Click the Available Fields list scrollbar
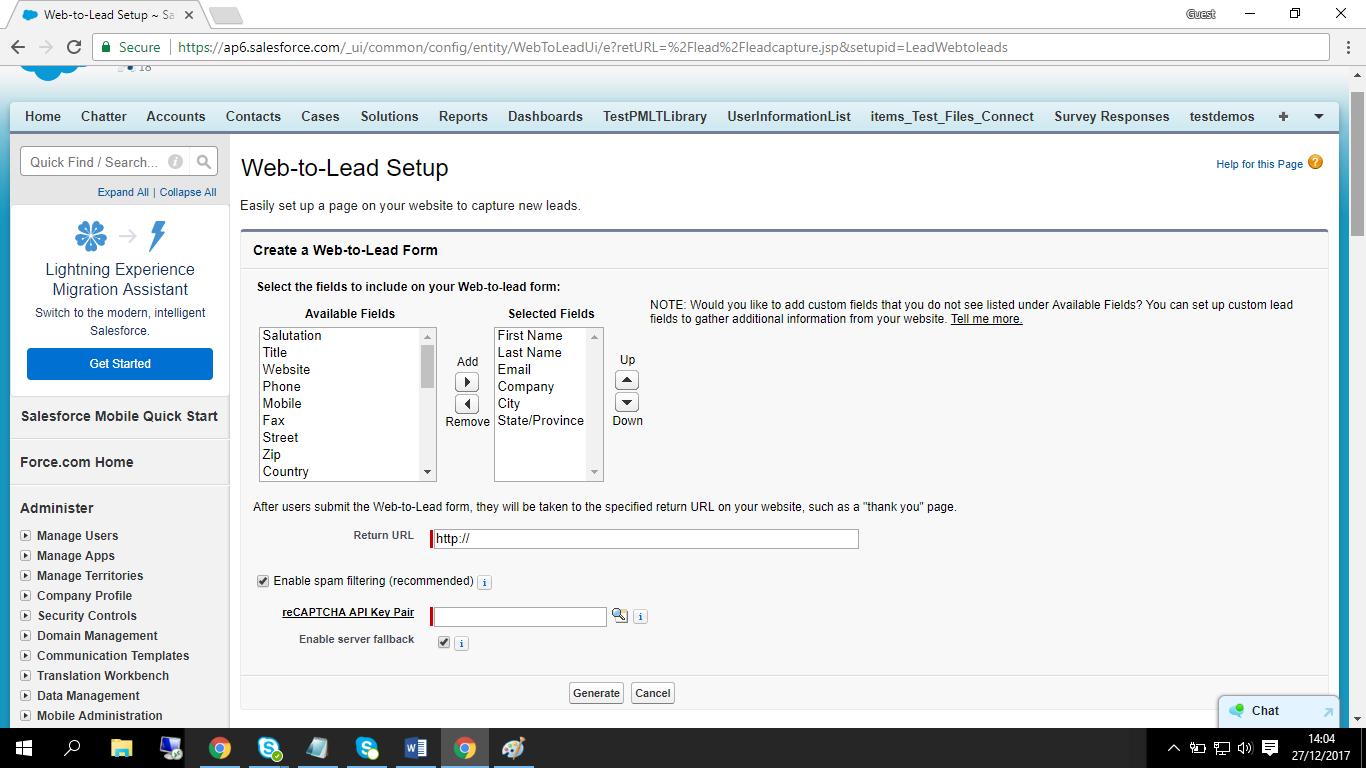1366x768 pixels. point(428,405)
